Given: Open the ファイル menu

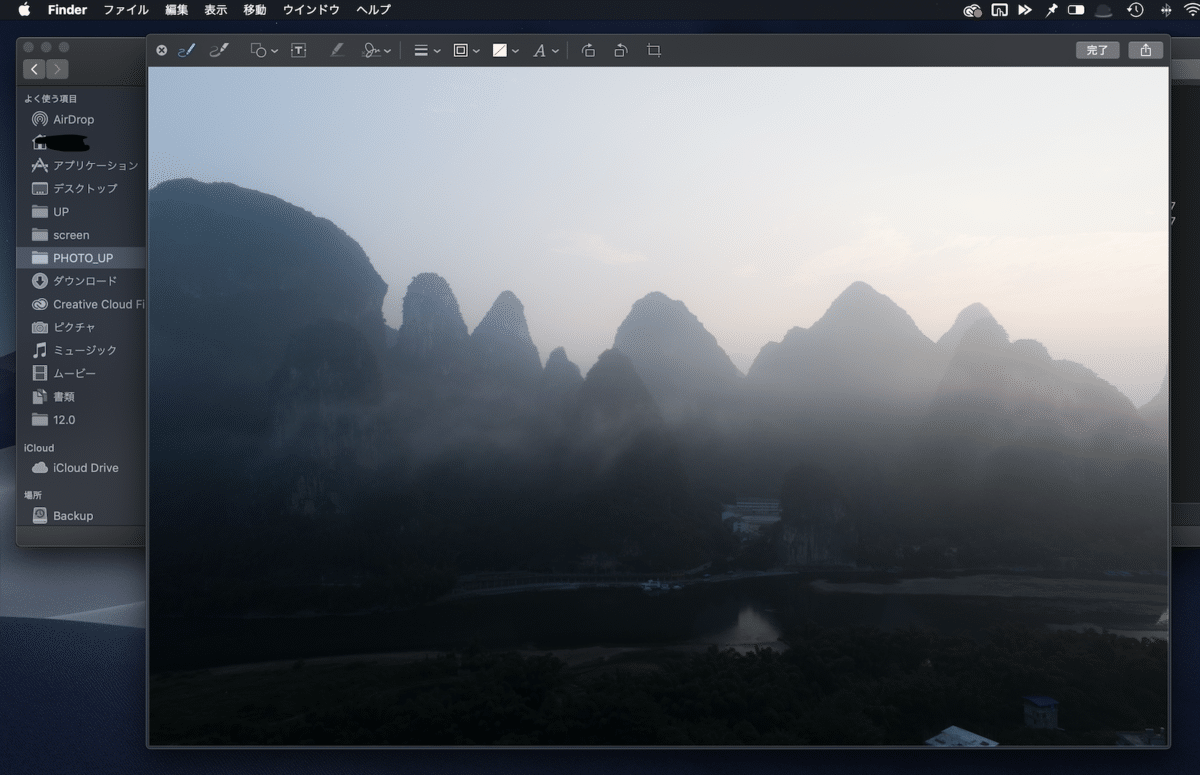Looking at the screenshot, I should pyautogui.click(x=126, y=10).
